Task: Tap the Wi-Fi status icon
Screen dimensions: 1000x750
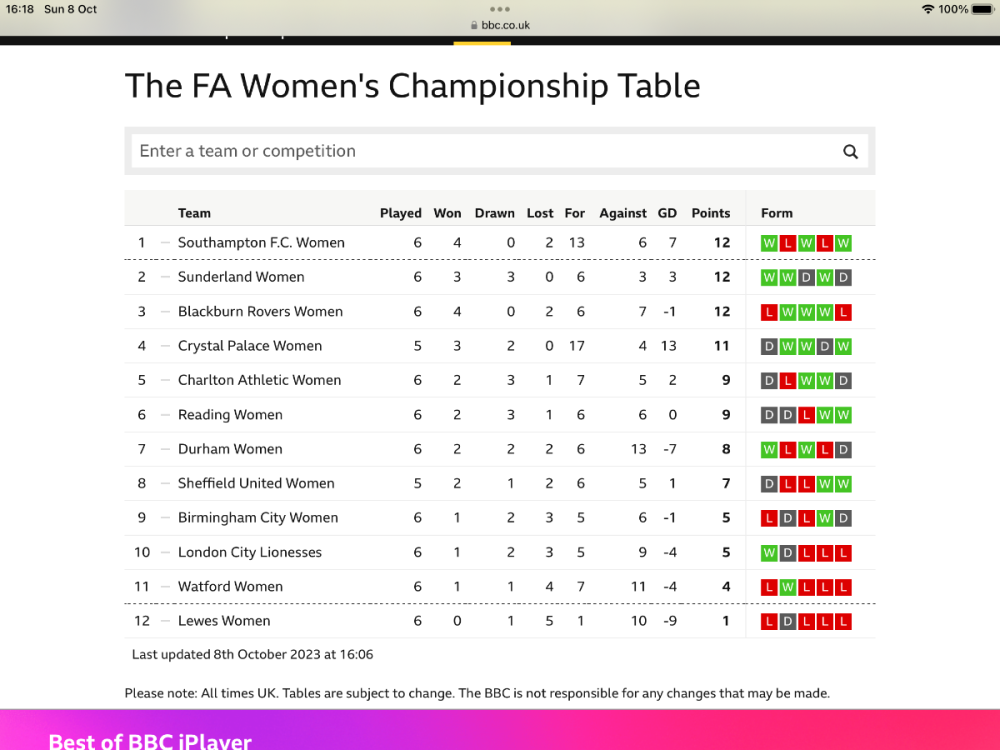Action: tap(927, 9)
